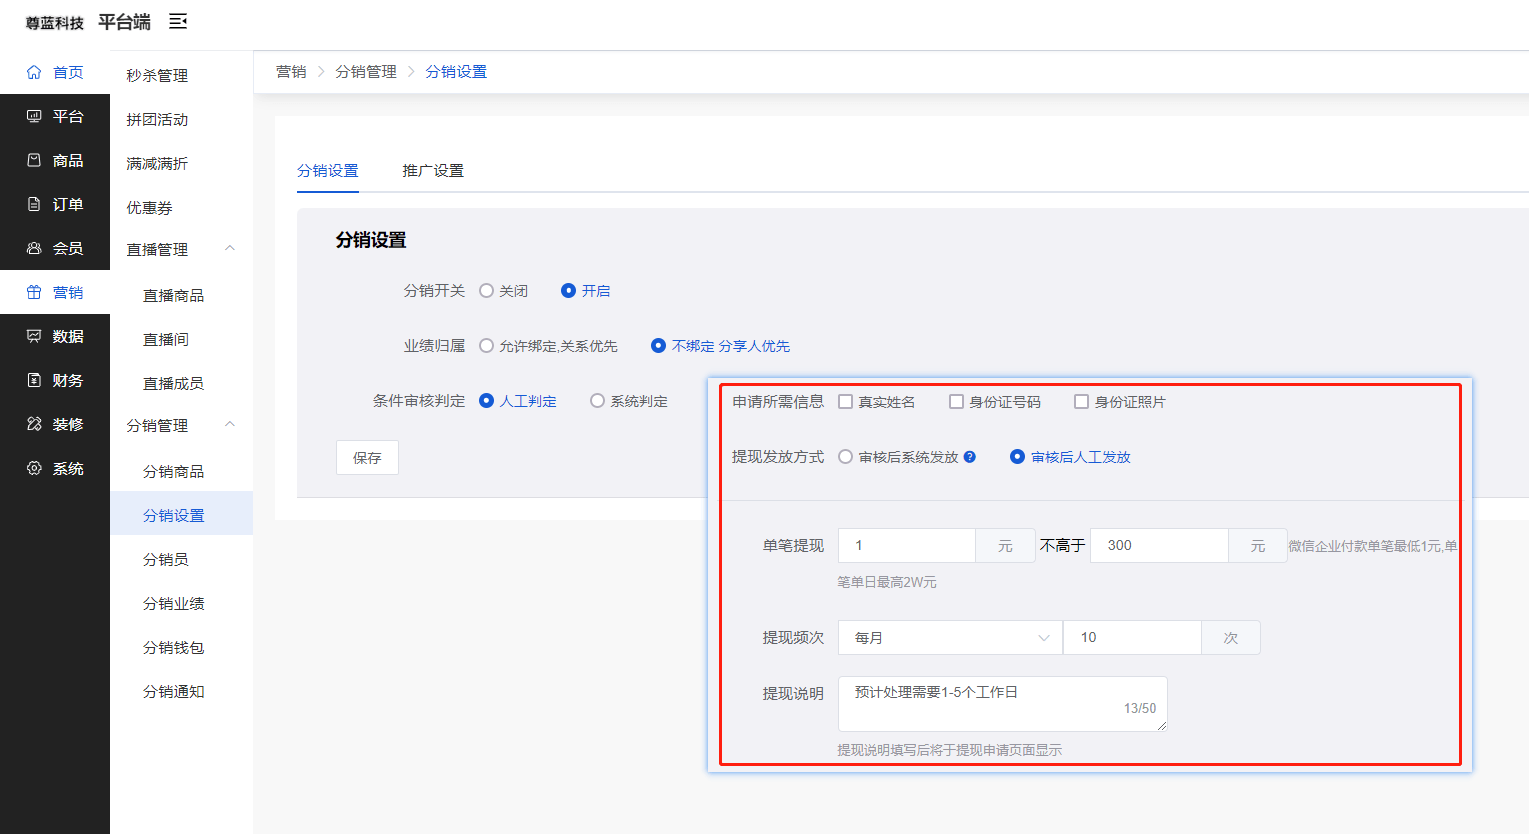The height and width of the screenshot is (834, 1529).
Task: Click the 单笔提现 minimum amount field
Action: (906, 546)
